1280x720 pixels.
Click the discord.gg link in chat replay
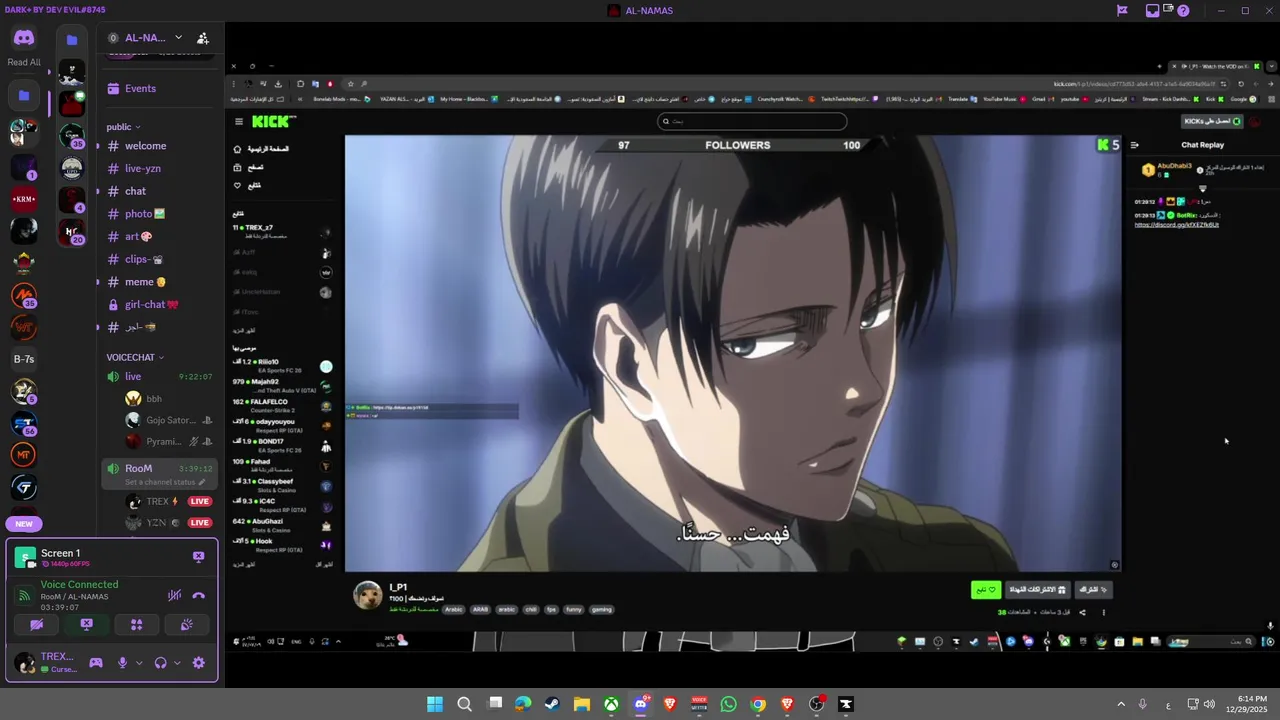[1176, 225]
